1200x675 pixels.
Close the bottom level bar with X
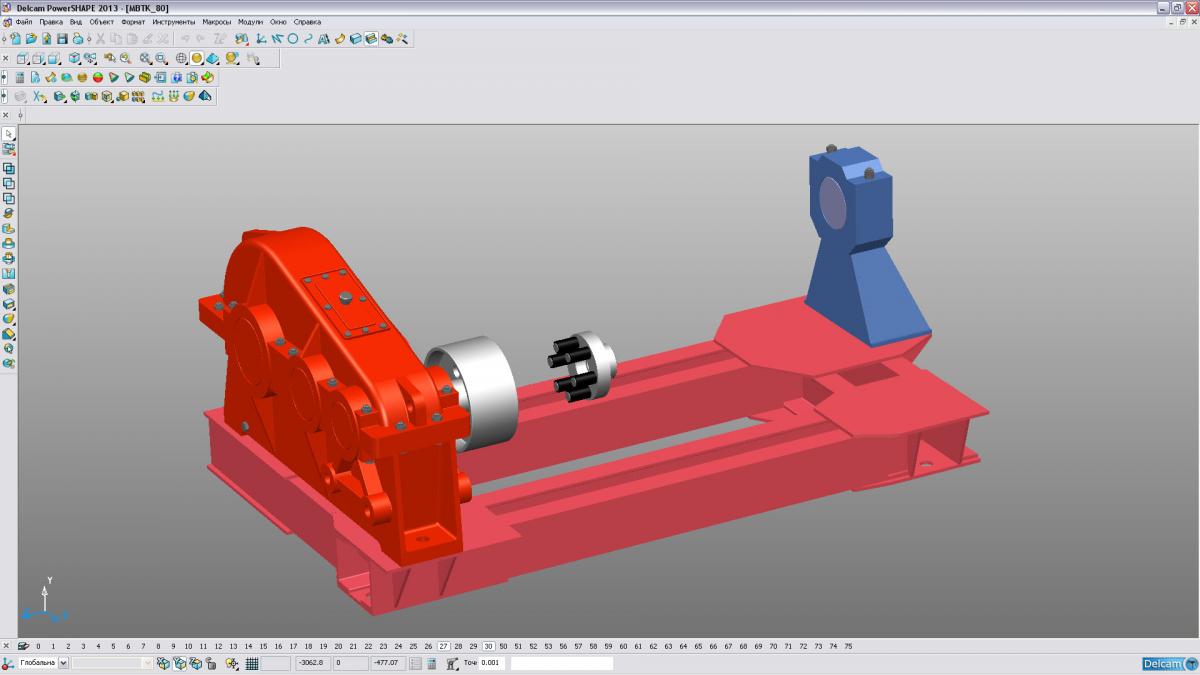(6, 646)
